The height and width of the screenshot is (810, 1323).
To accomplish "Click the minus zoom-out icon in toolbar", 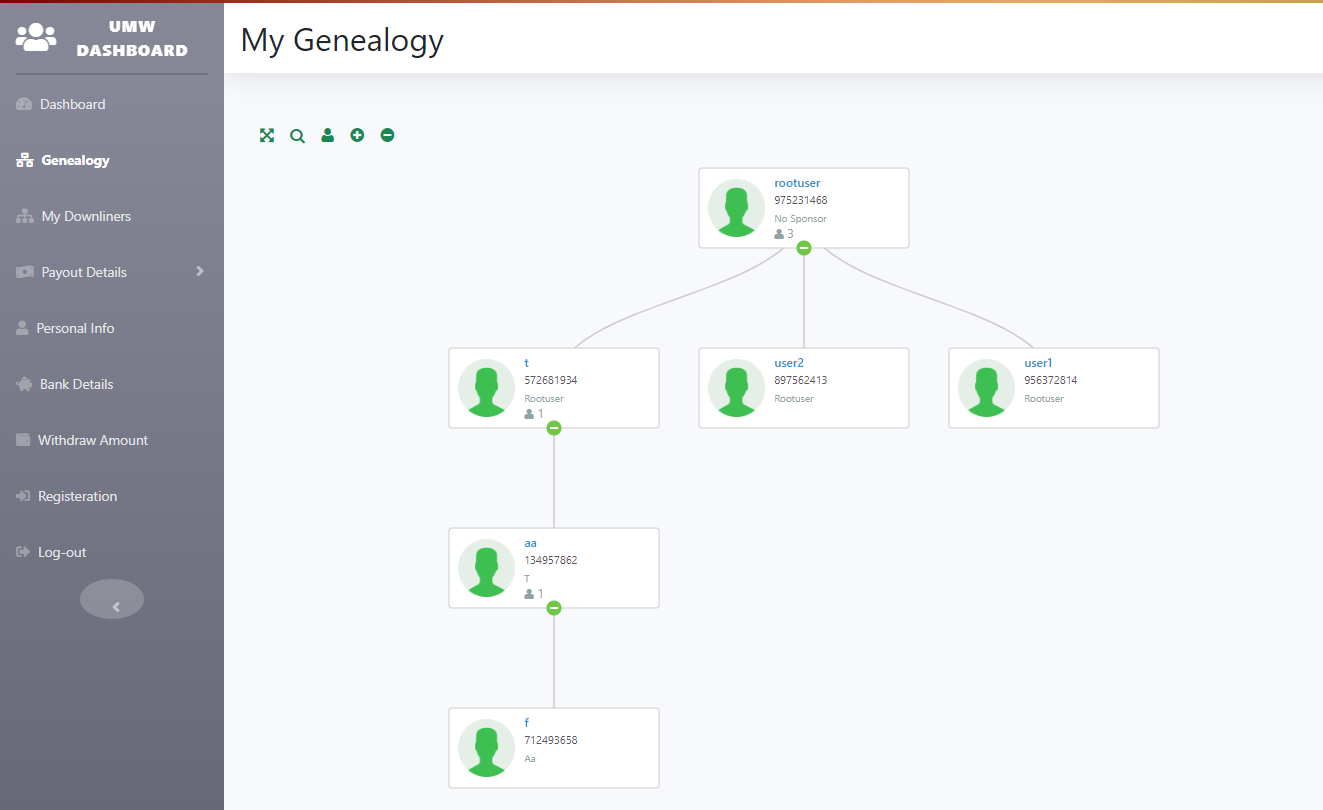I will 387,135.
